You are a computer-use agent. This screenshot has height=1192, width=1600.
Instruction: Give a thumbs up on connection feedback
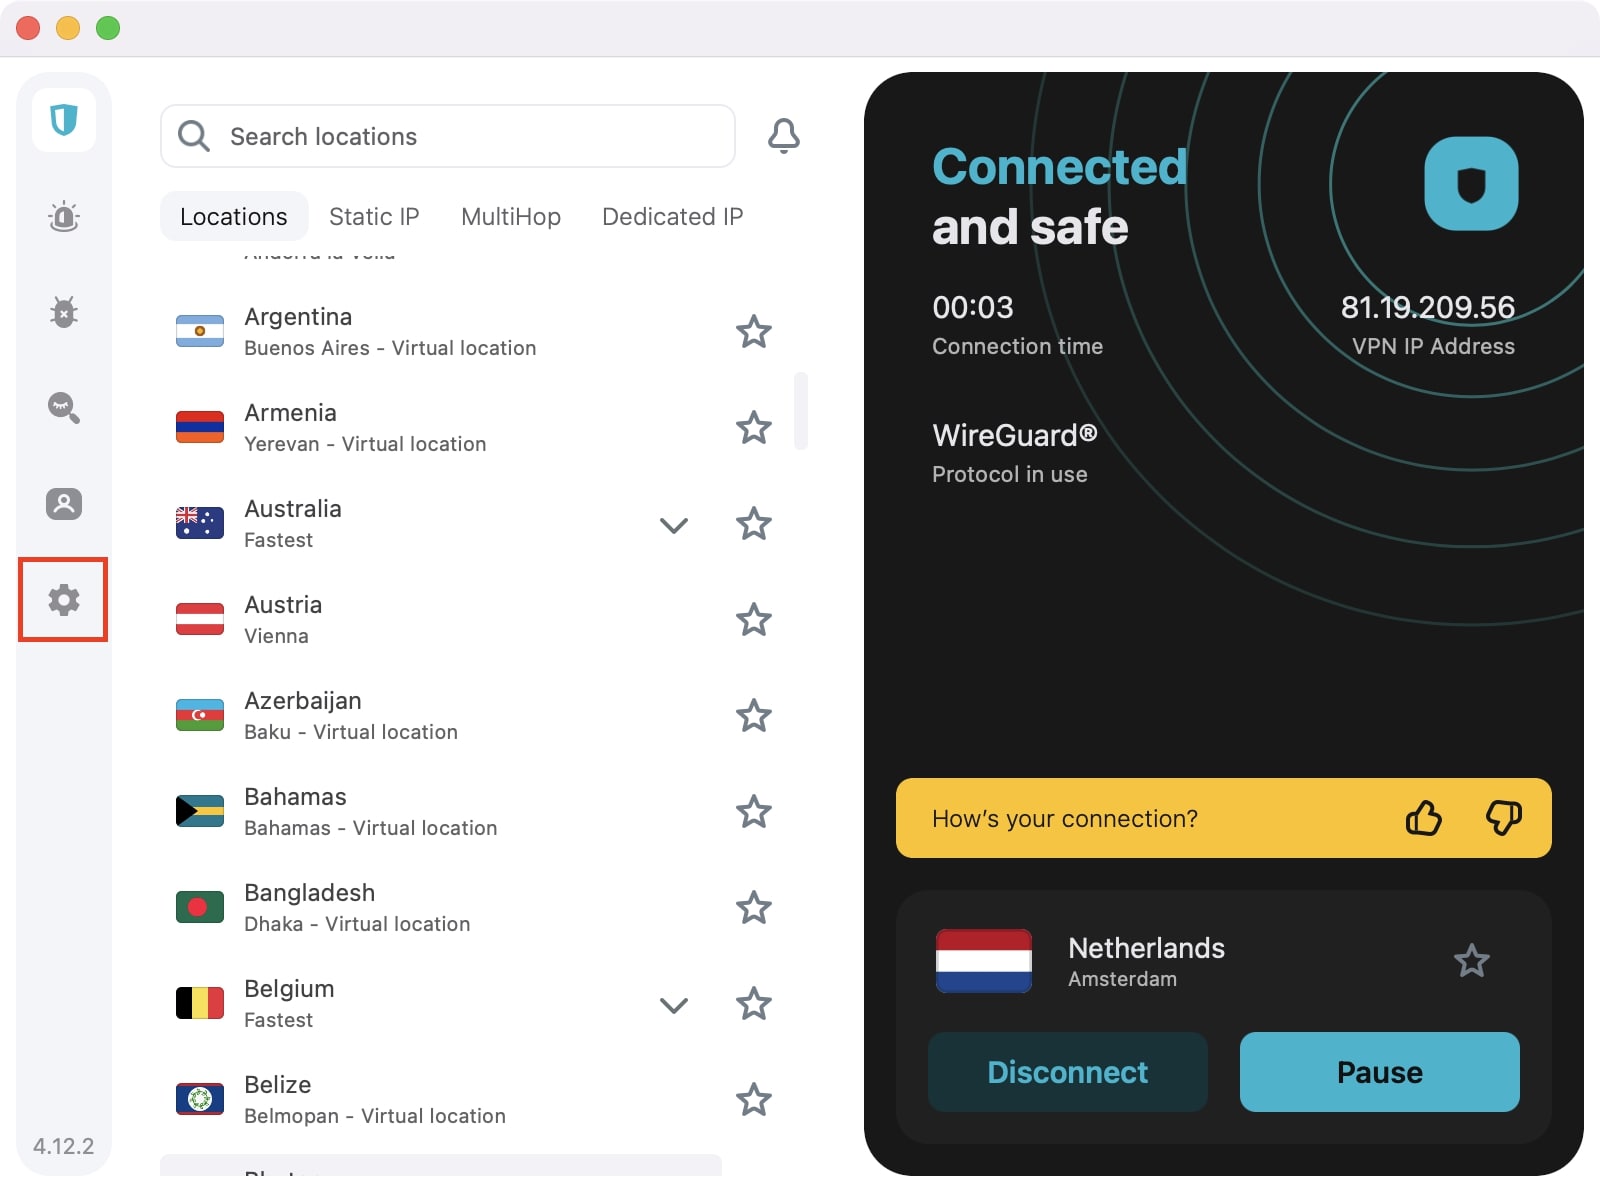coord(1424,819)
